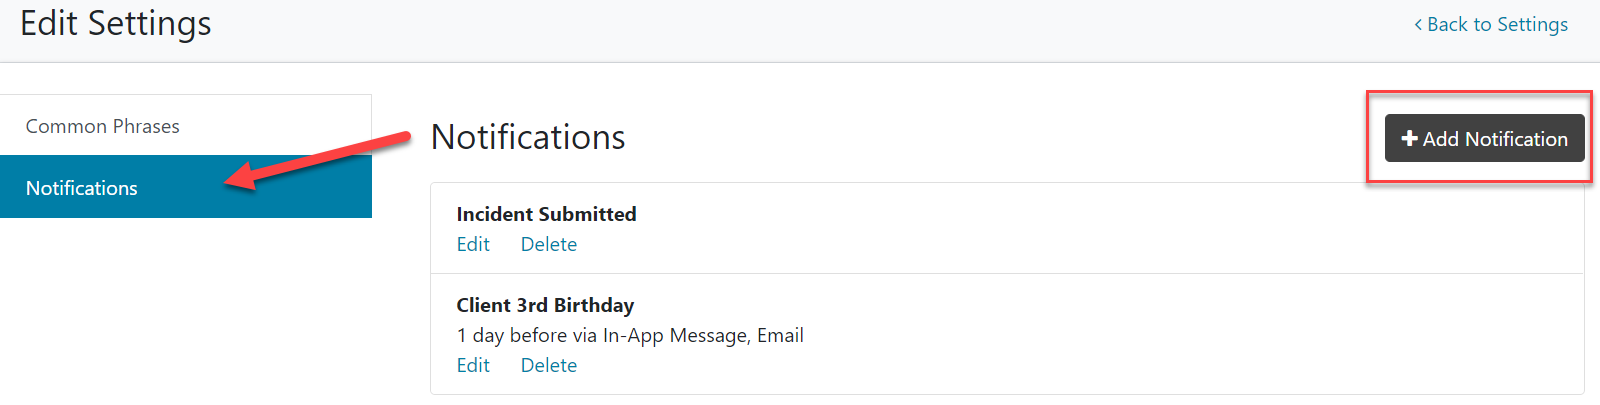Follow the Back to Settings link
The image size is (1600, 405).
tap(1497, 25)
